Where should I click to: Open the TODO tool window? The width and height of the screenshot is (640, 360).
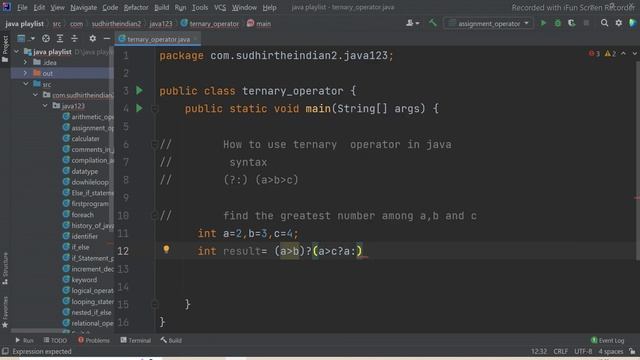click(x=55, y=340)
